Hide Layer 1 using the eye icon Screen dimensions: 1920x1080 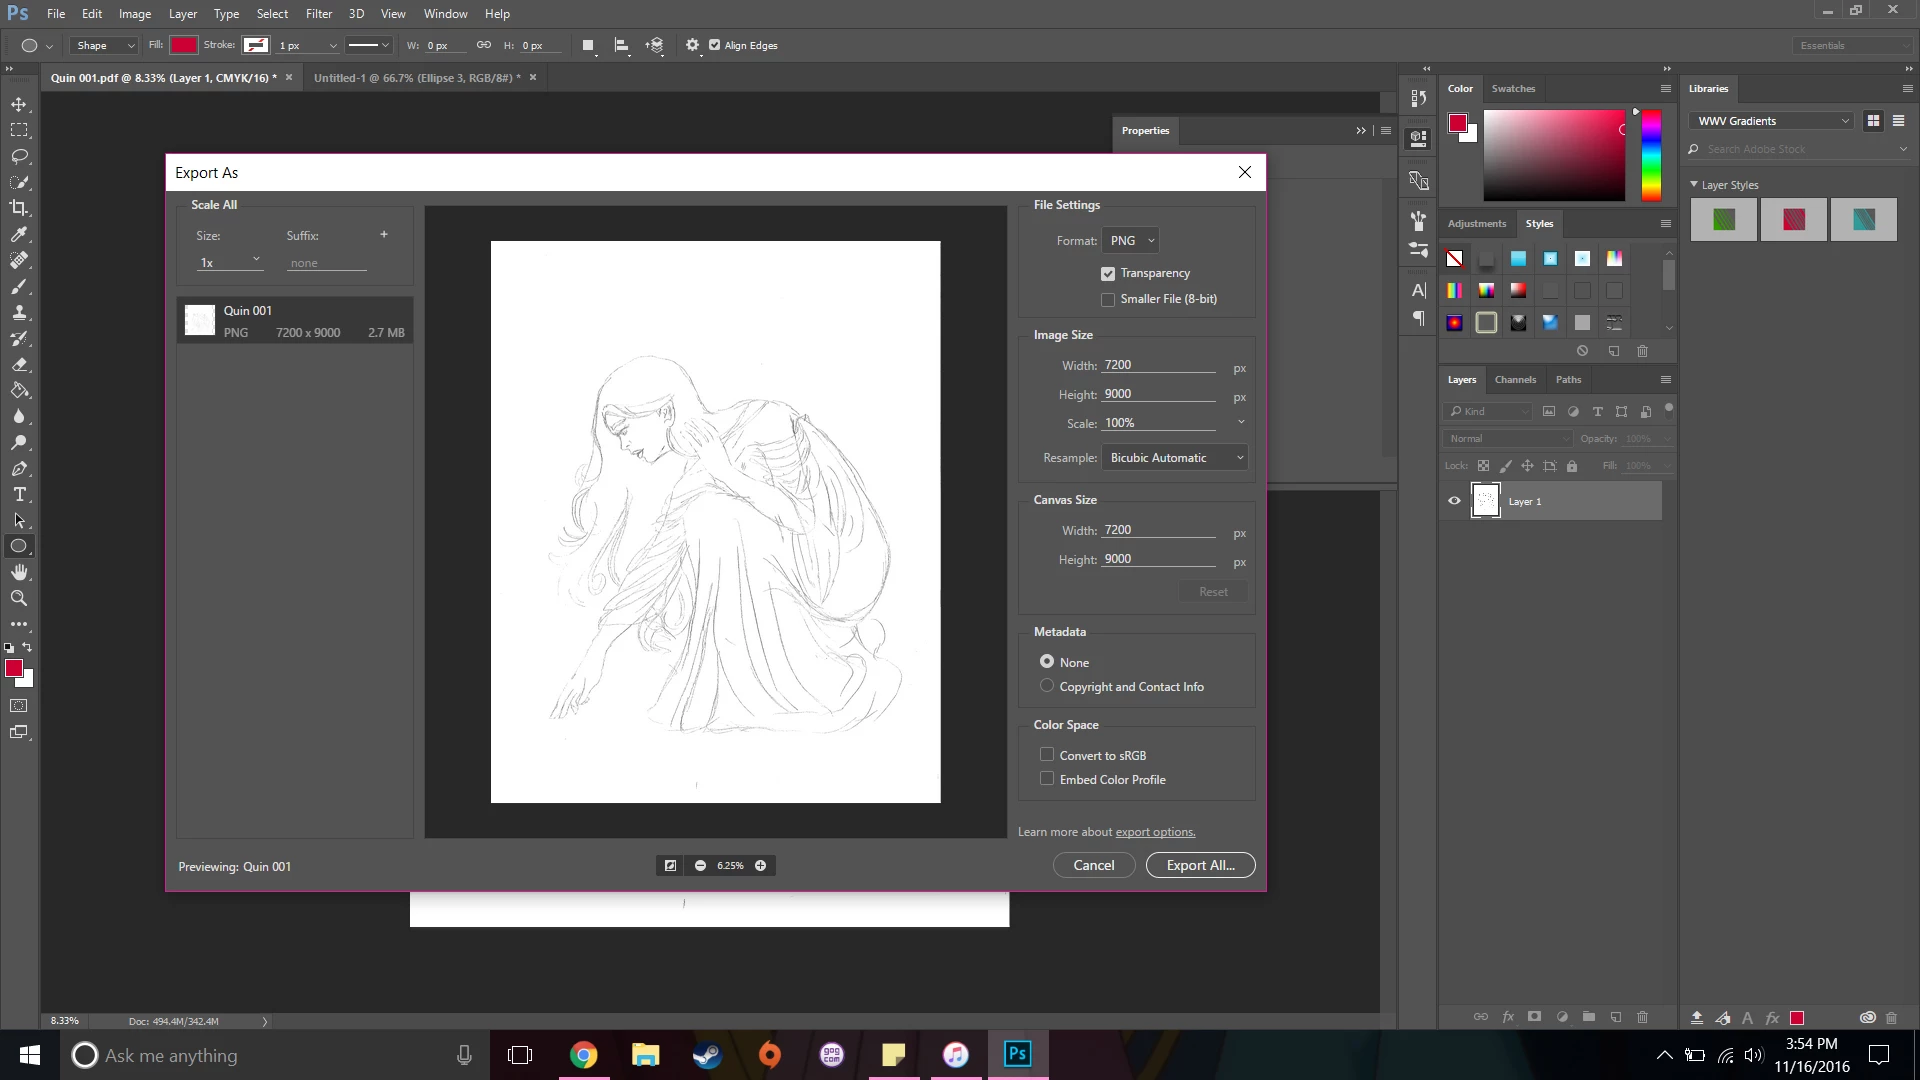pyautogui.click(x=1454, y=501)
